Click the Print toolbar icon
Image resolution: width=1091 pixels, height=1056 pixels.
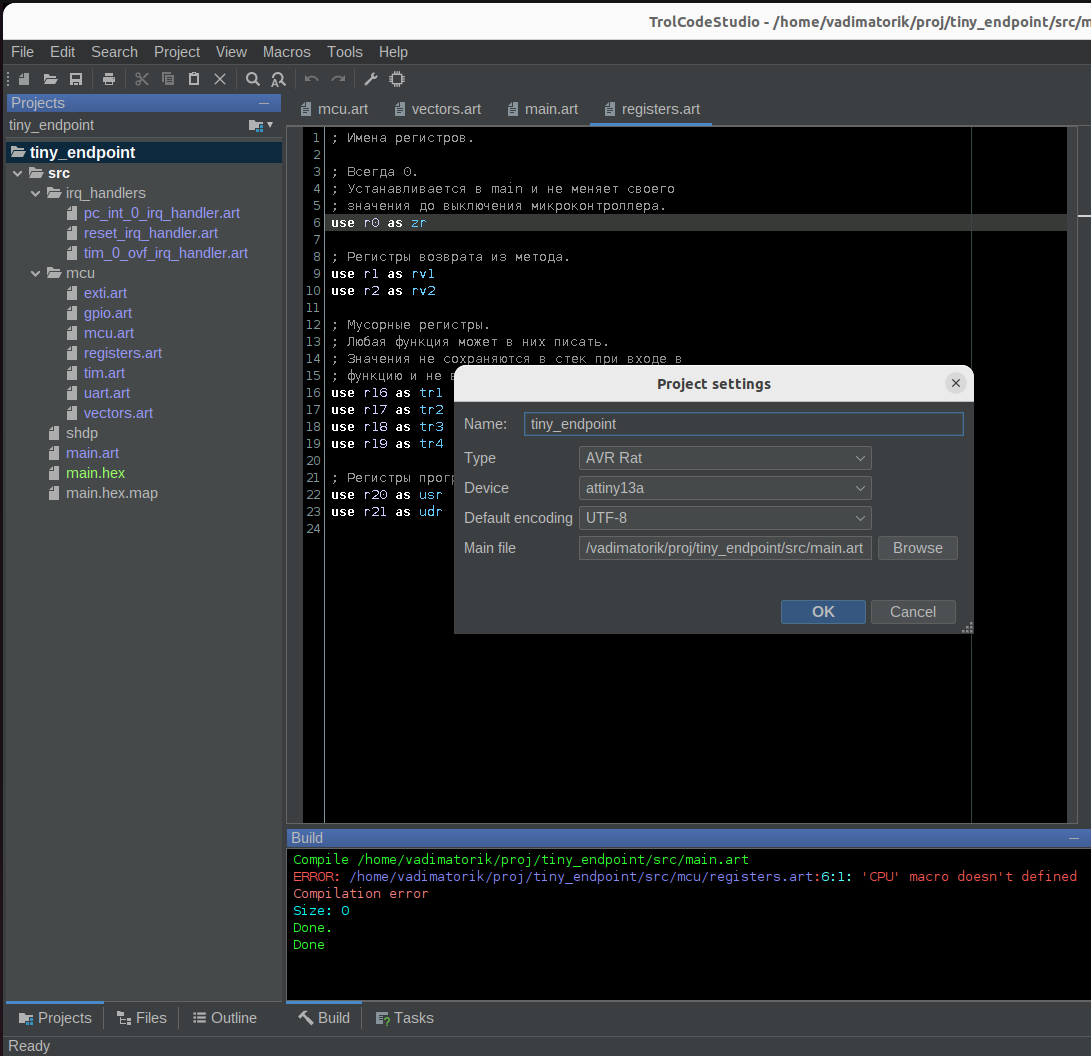click(109, 79)
